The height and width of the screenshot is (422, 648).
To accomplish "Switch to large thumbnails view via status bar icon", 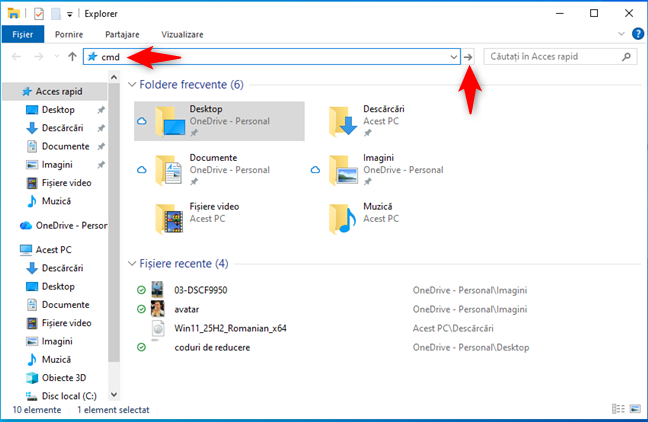I will click(635, 409).
